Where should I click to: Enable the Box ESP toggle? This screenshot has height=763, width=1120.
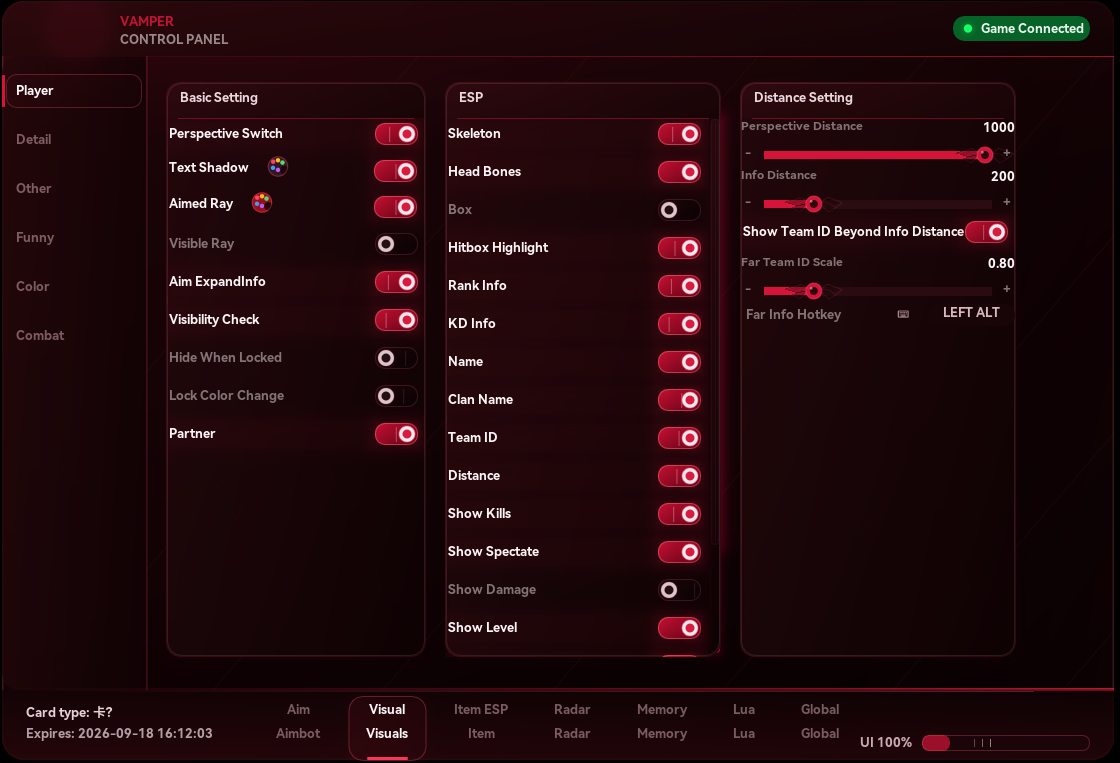tap(679, 210)
